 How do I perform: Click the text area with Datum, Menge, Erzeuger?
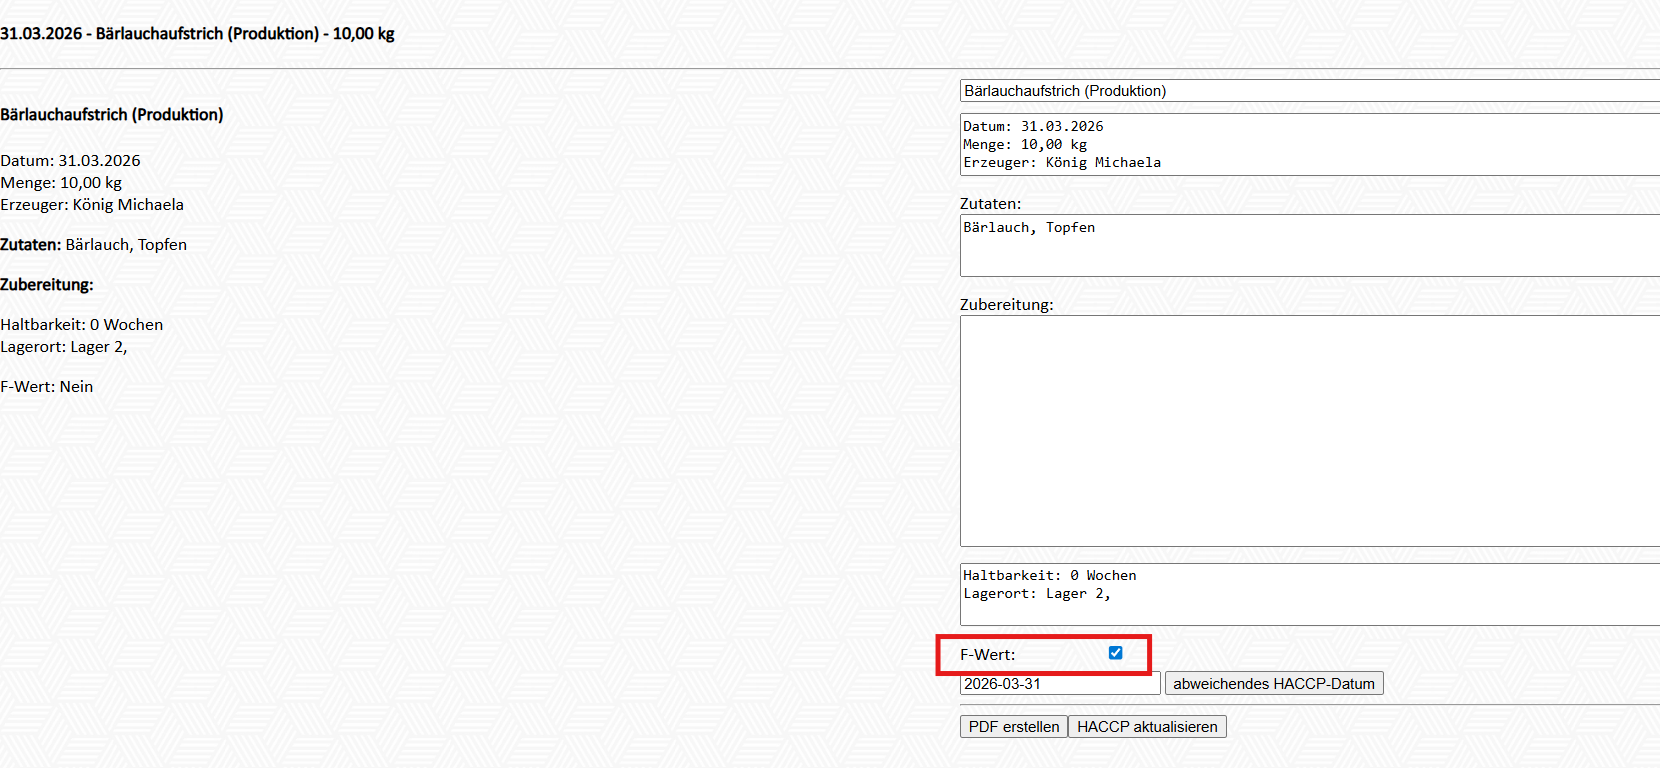[x=1300, y=145]
